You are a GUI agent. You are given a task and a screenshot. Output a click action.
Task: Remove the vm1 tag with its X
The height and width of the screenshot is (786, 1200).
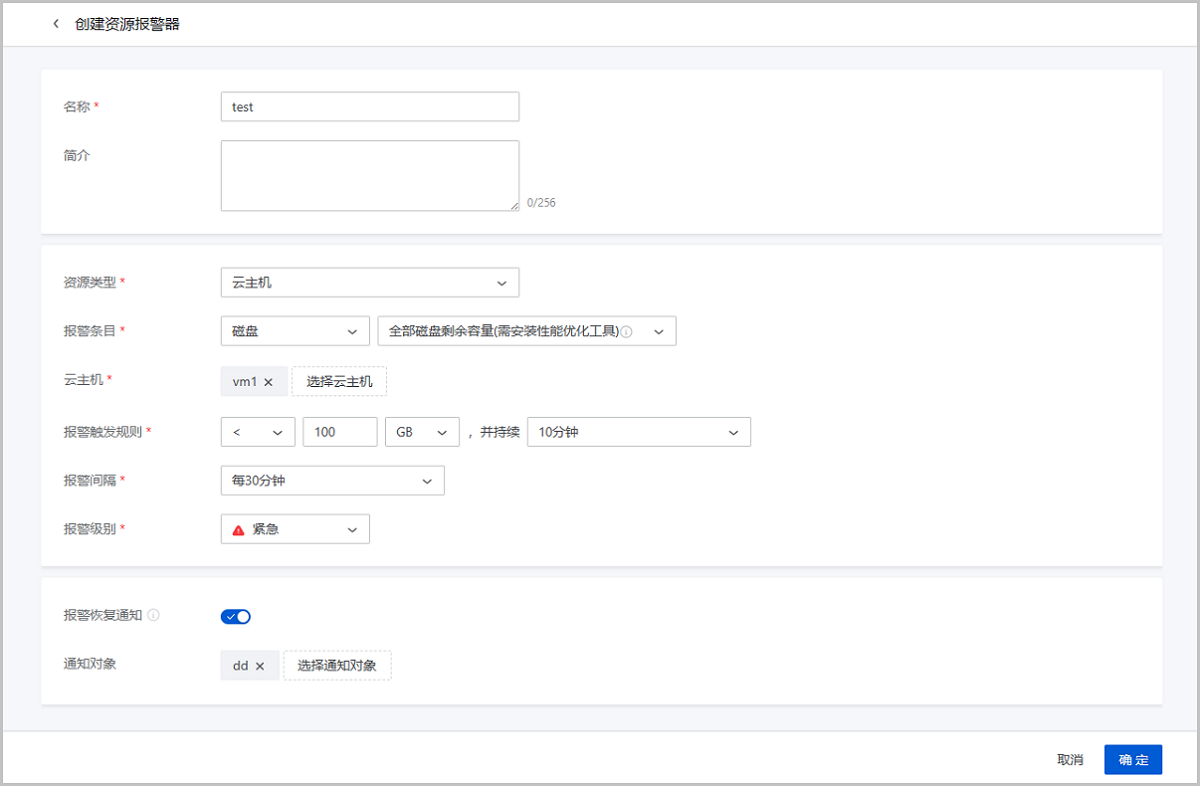268,382
